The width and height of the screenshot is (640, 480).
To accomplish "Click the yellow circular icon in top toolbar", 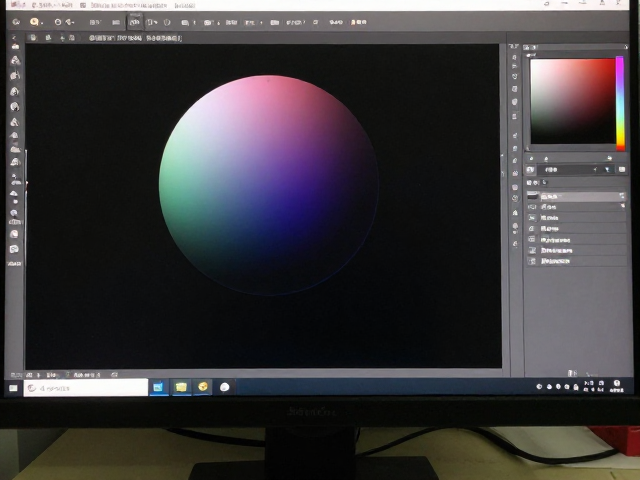I will pyautogui.click(x=34, y=22).
